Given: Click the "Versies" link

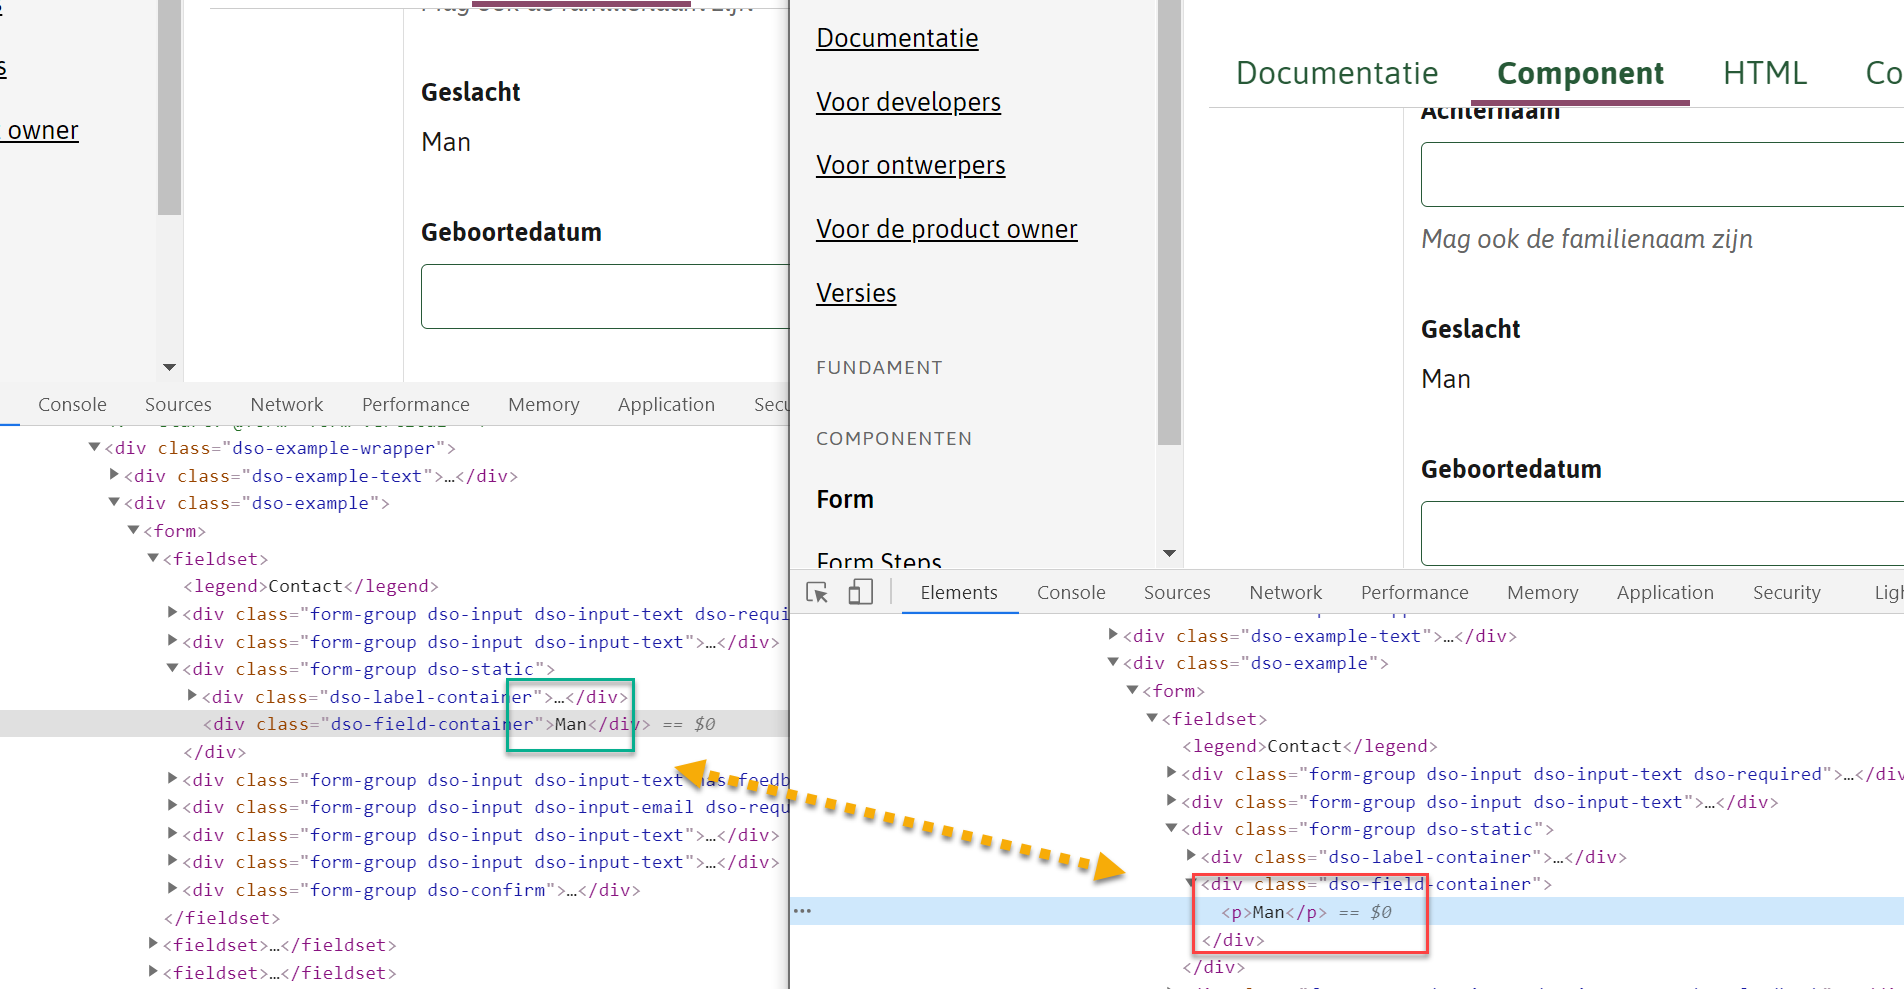Looking at the screenshot, I should click(856, 292).
